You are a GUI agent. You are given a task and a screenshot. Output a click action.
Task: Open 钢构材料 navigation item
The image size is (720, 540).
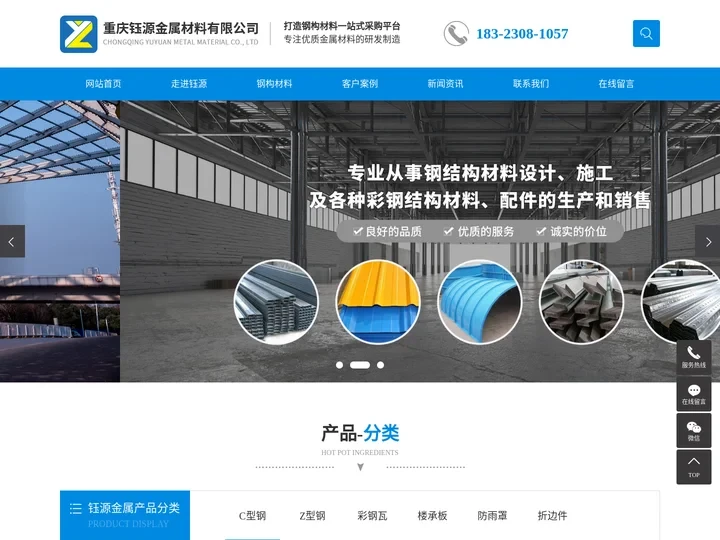[x=274, y=84]
